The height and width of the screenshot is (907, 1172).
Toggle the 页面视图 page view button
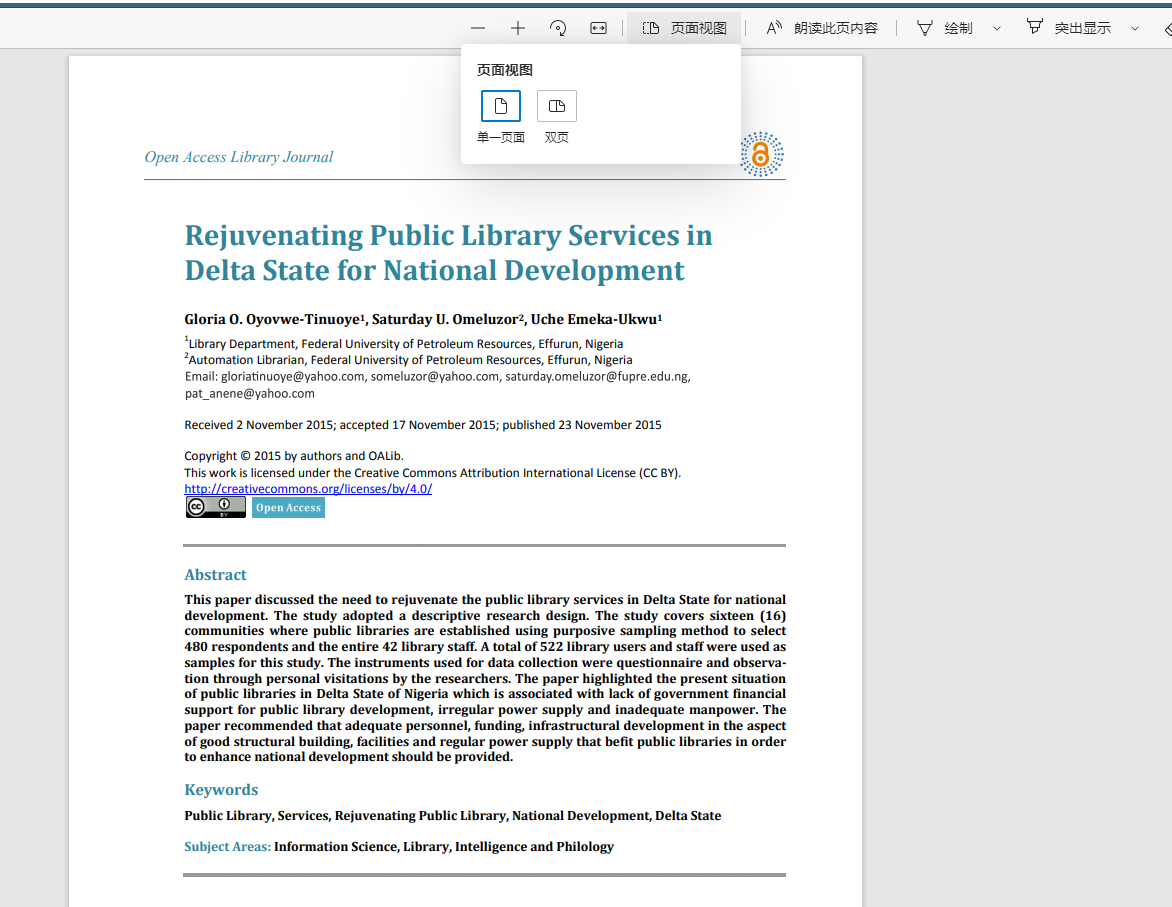click(x=684, y=28)
